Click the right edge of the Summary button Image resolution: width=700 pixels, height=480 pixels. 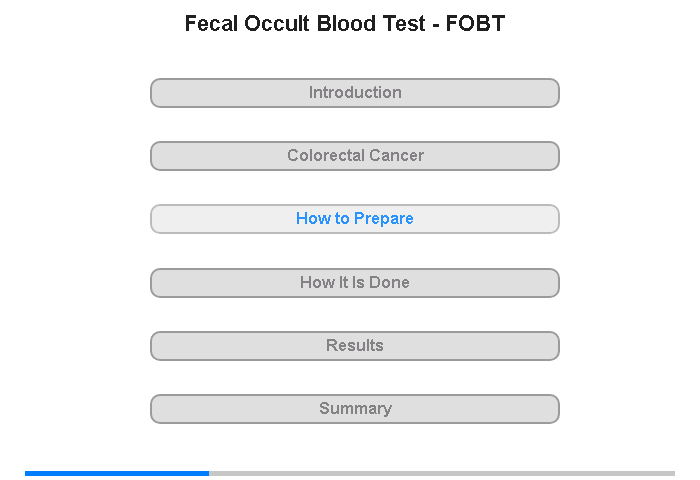[x=557, y=409]
